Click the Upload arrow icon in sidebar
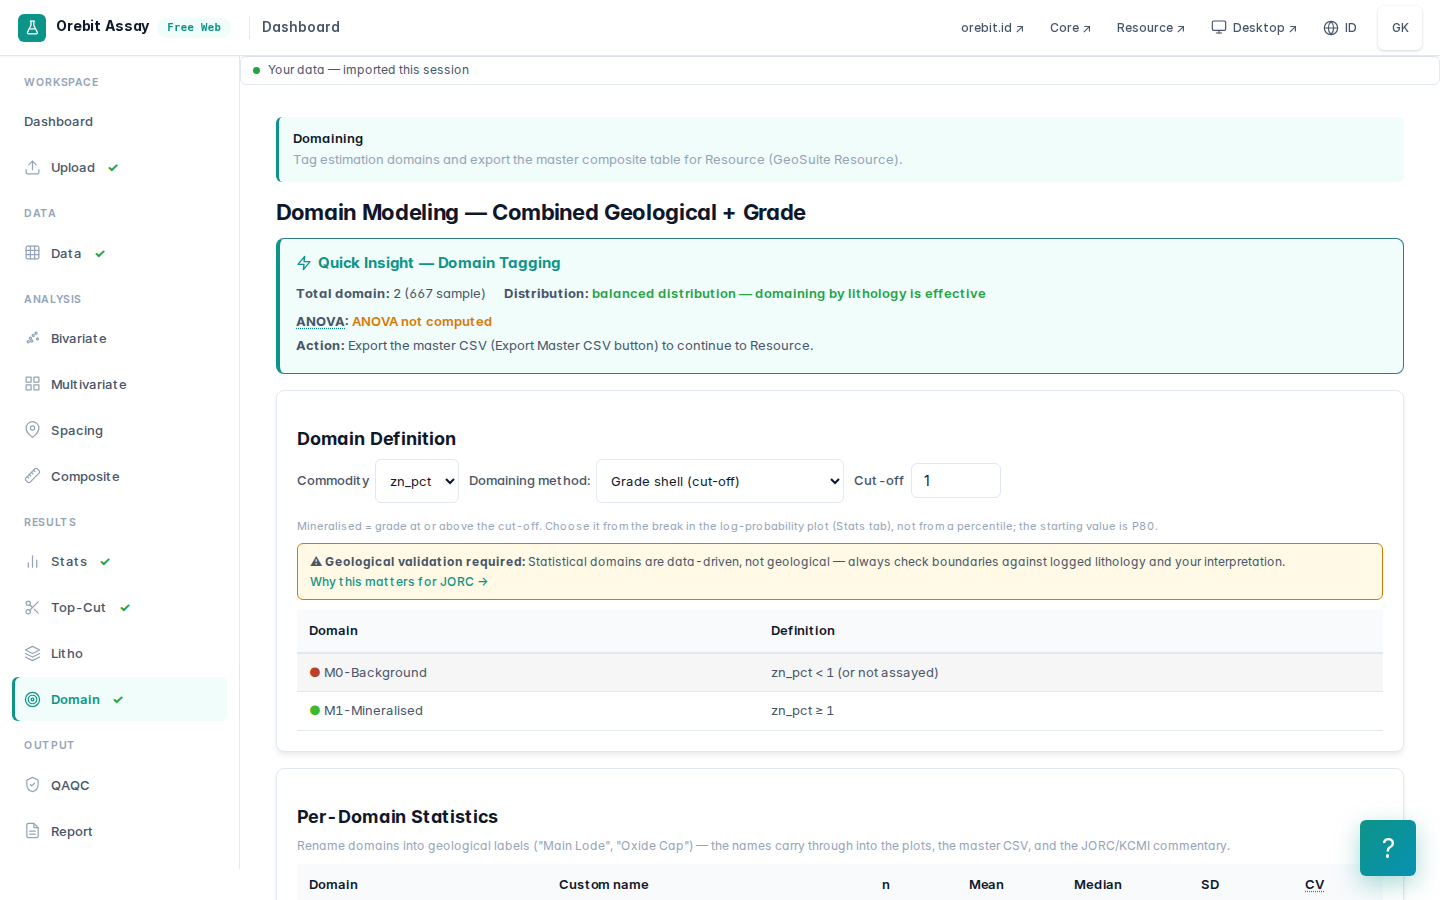This screenshot has width=1440, height=900. tap(32, 167)
